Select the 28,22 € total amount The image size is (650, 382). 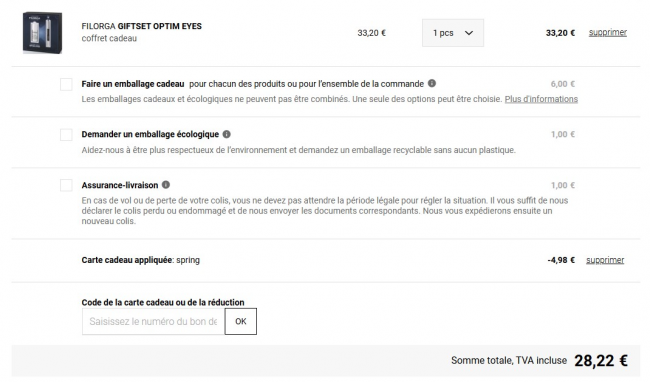[601, 361]
